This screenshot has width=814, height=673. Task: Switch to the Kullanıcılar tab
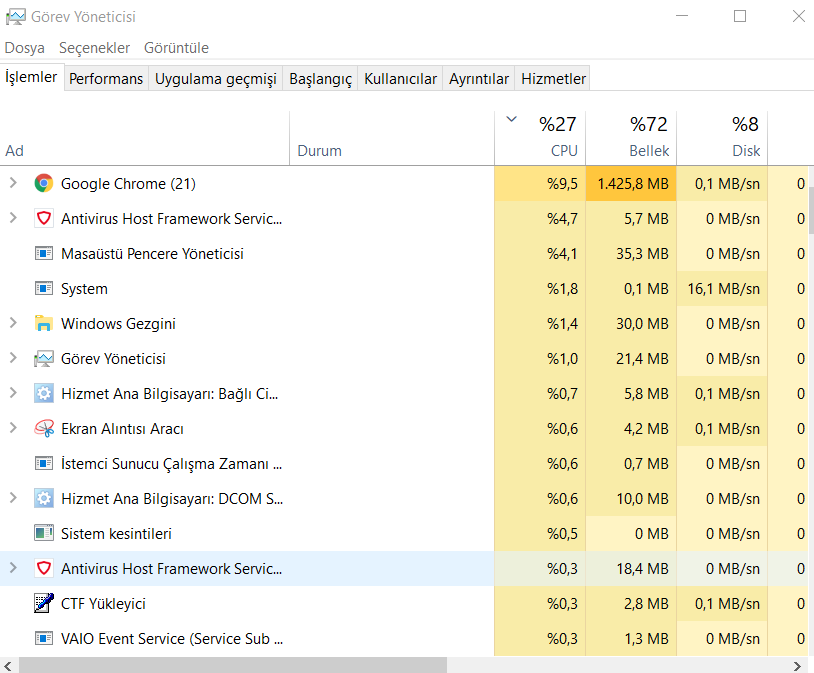coord(400,78)
